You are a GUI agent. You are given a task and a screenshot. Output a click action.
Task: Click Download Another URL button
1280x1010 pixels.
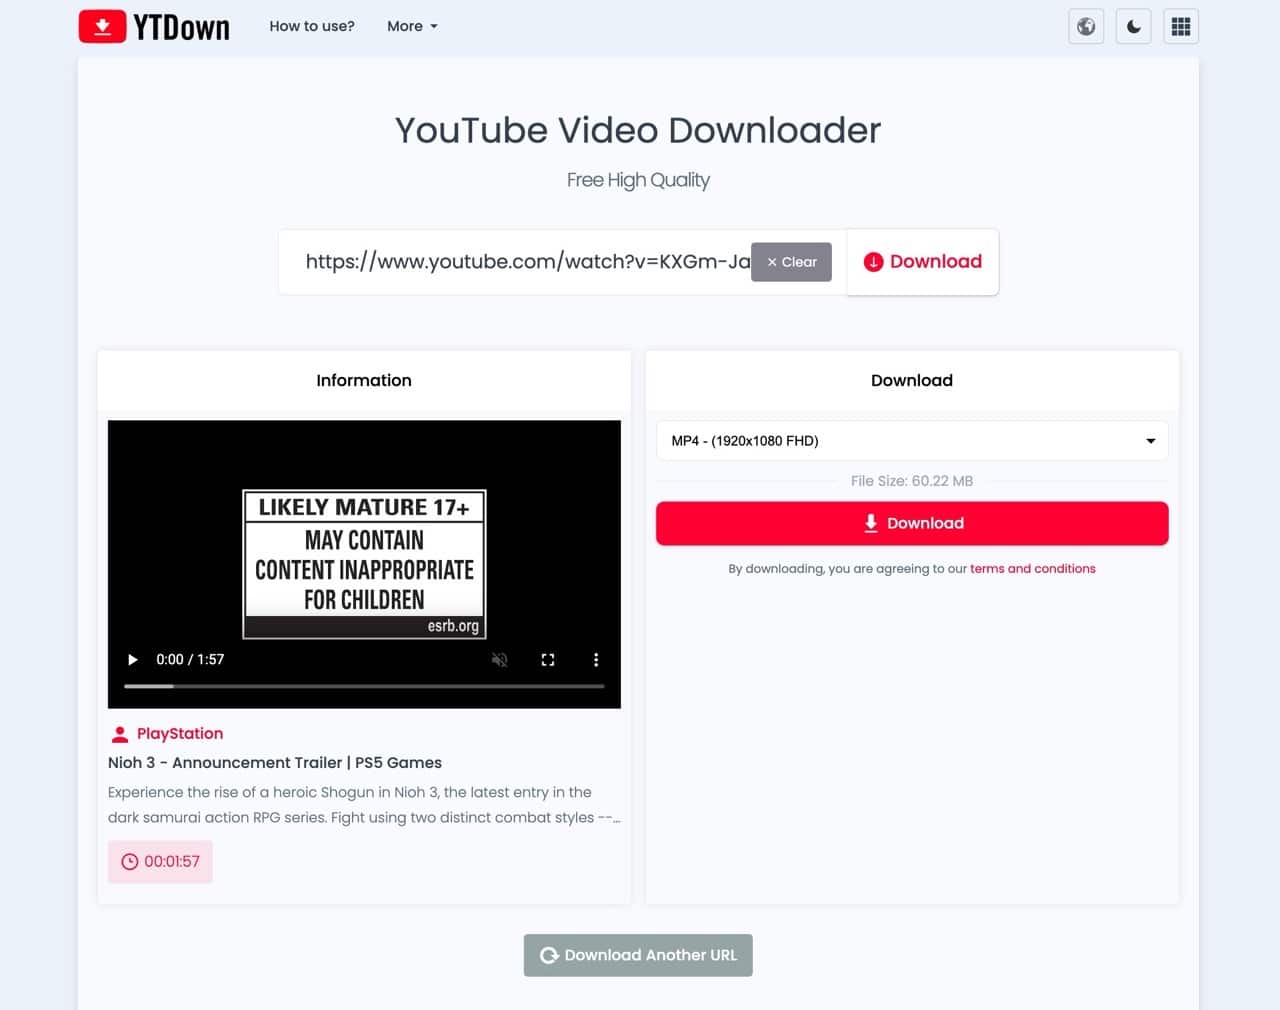(638, 956)
